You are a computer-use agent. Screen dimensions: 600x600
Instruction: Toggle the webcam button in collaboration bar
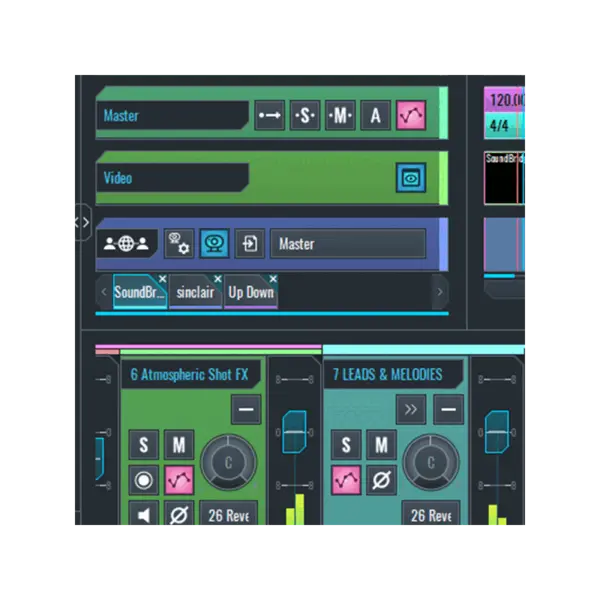pyautogui.click(x=215, y=243)
